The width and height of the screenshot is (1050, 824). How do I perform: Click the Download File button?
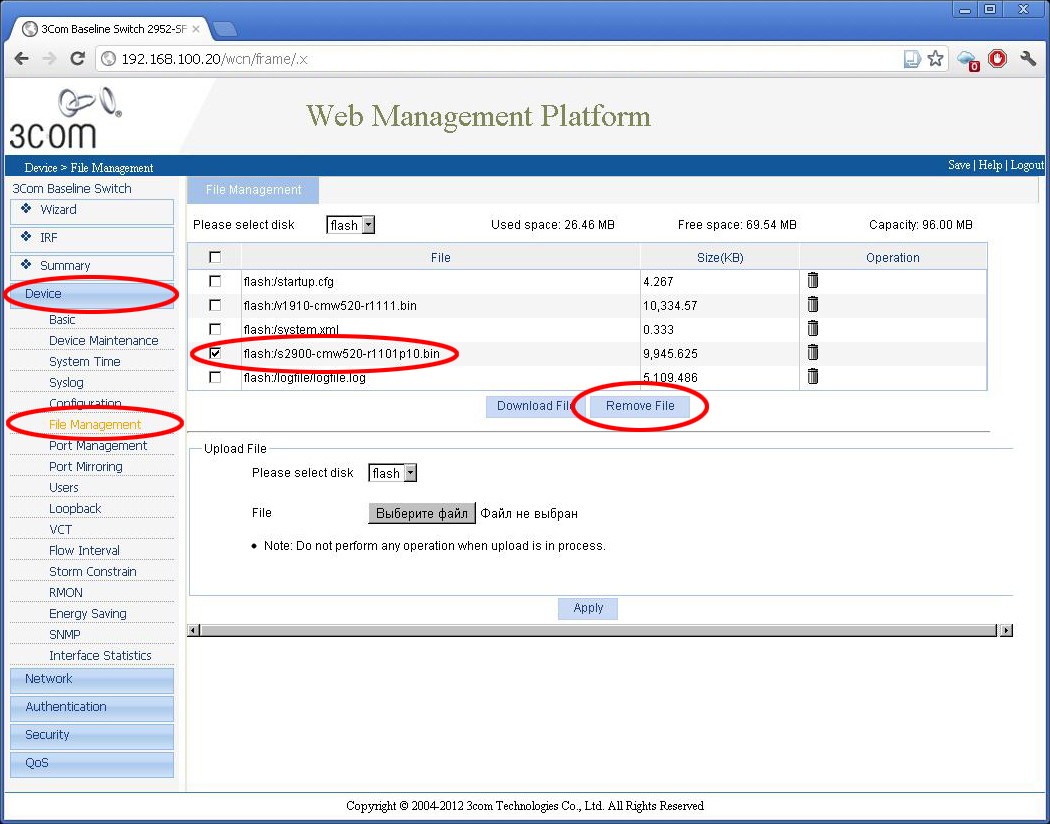(x=535, y=406)
